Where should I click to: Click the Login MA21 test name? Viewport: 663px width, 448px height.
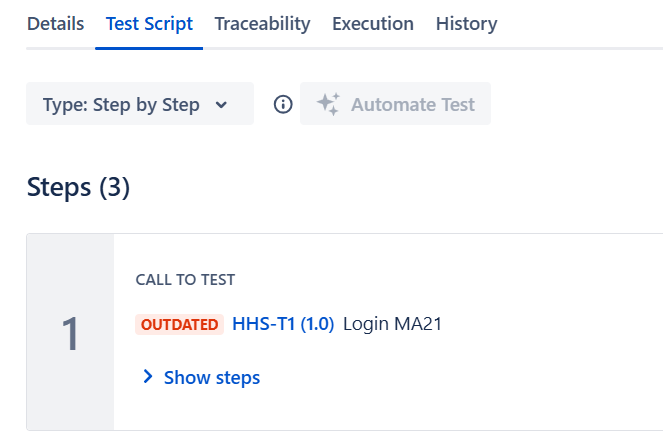click(392, 324)
